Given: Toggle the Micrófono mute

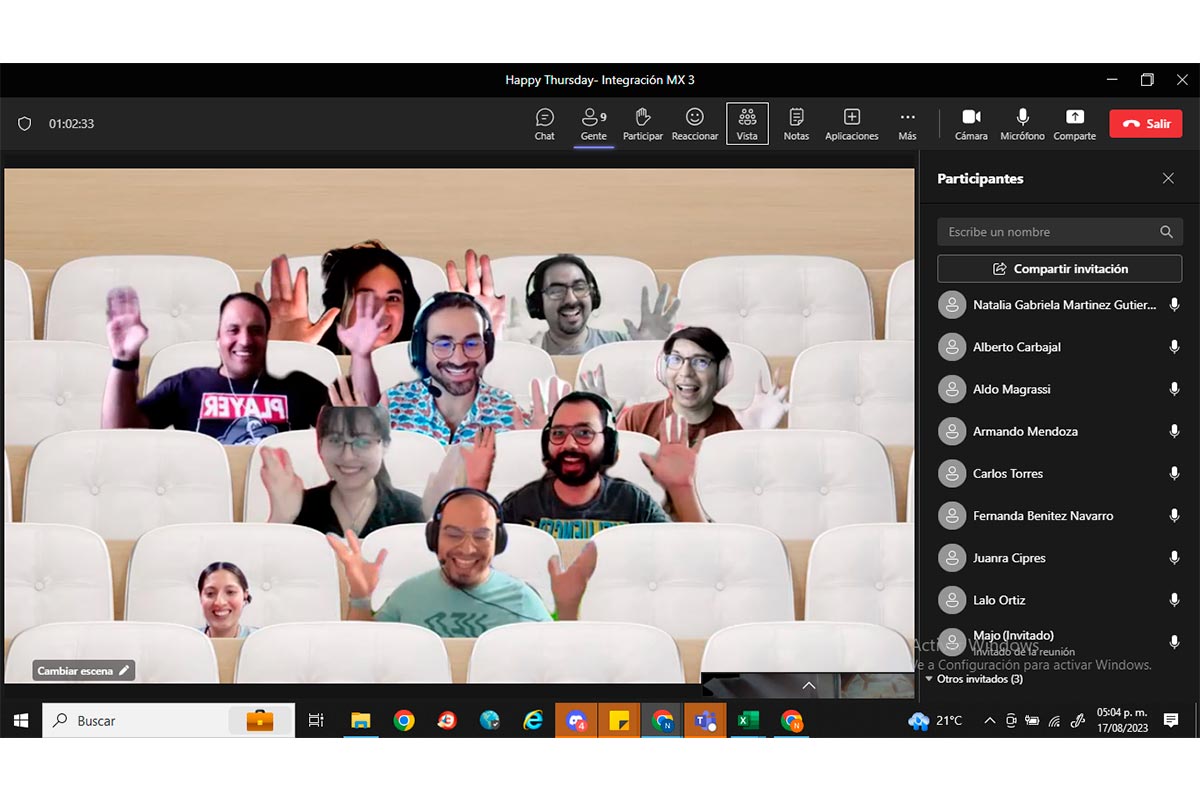Looking at the screenshot, I should click(x=1022, y=124).
